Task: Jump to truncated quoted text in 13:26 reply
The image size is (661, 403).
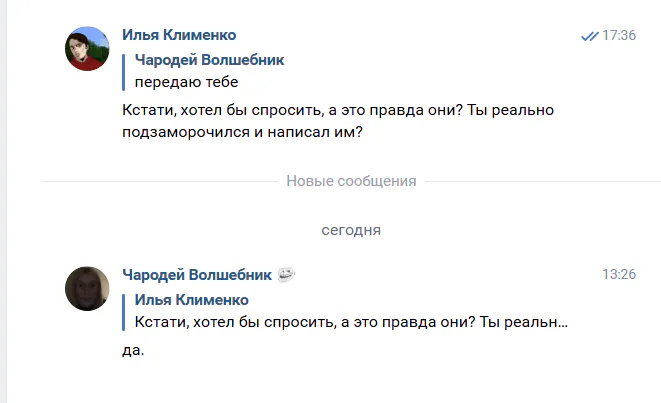Action: (351, 322)
